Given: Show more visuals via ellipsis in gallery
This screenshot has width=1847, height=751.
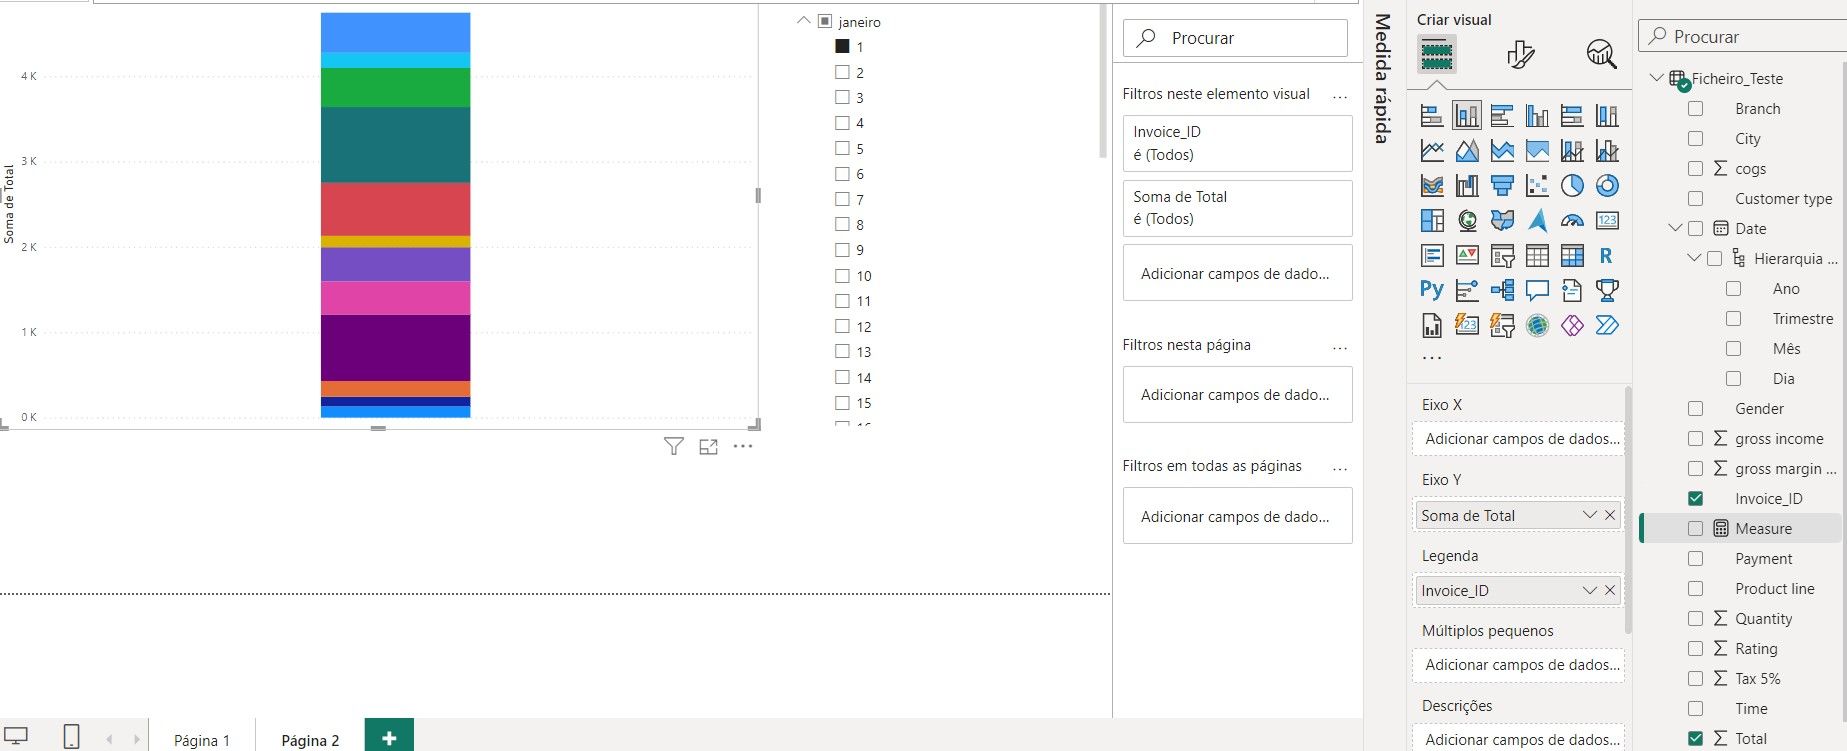Looking at the screenshot, I should 1432,357.
